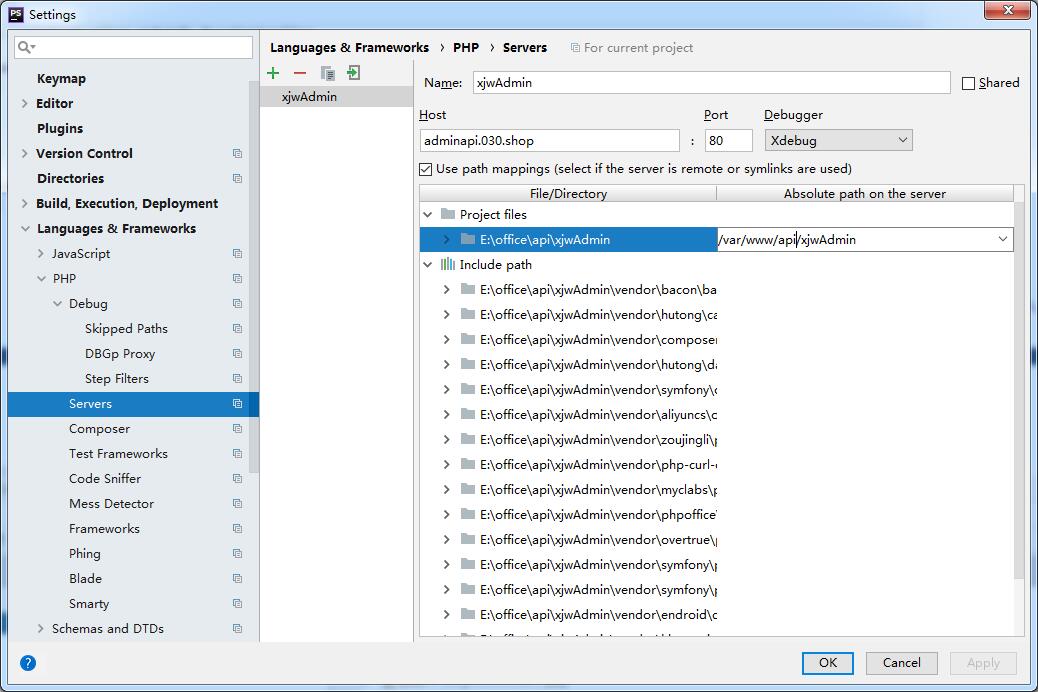Click the import servers icon
Viewport: 1038px width, 692px height.
coord(354,73)
